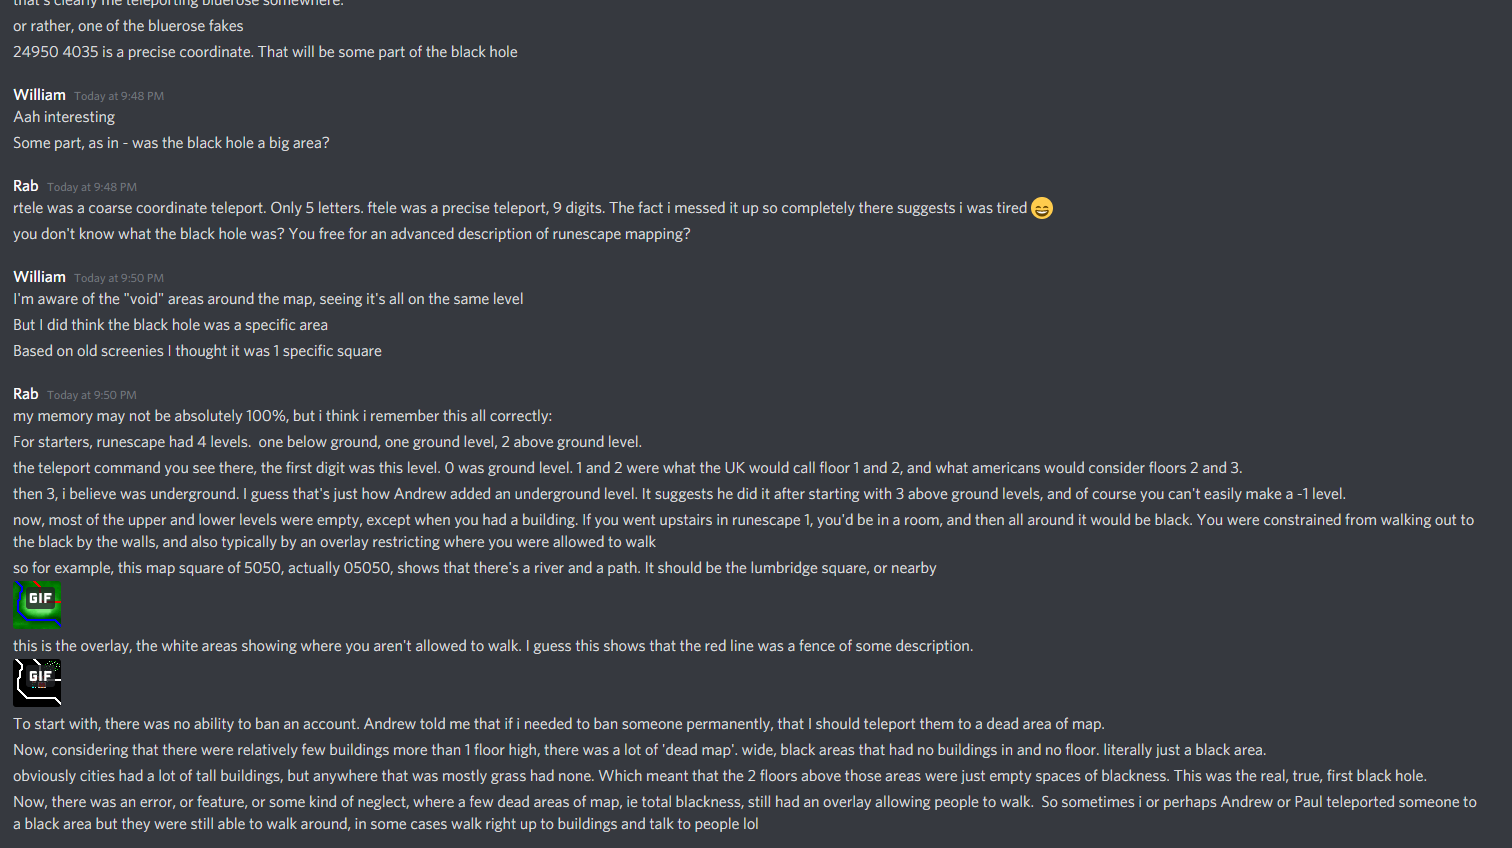Open the green map GIF thumbnail
The width and height of the screenshot is (1512, 848).
coord(37,605)
